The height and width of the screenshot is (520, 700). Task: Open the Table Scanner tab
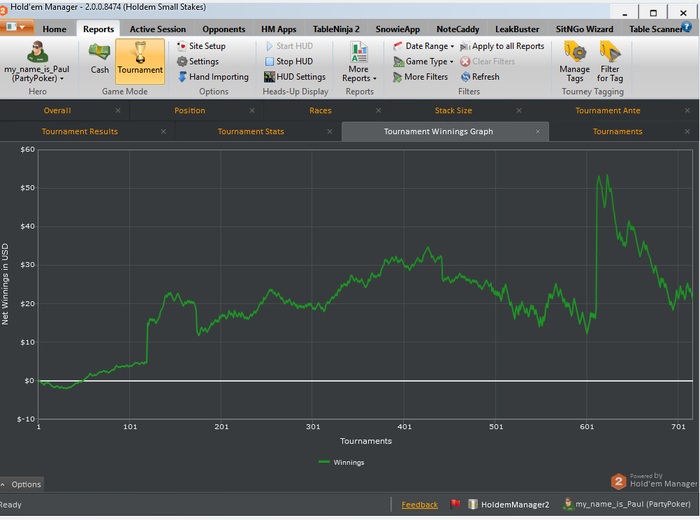(x=654, y=29)
